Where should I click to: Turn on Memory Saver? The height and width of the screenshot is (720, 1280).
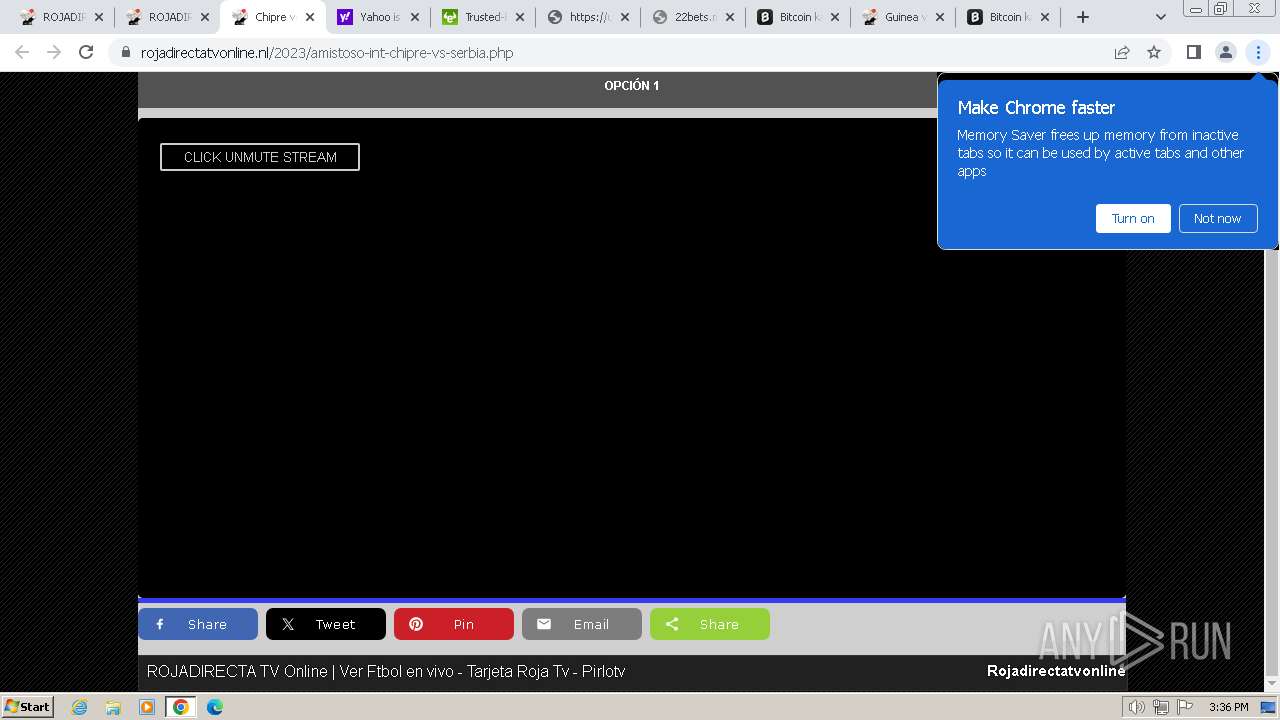coord(1133,218)
